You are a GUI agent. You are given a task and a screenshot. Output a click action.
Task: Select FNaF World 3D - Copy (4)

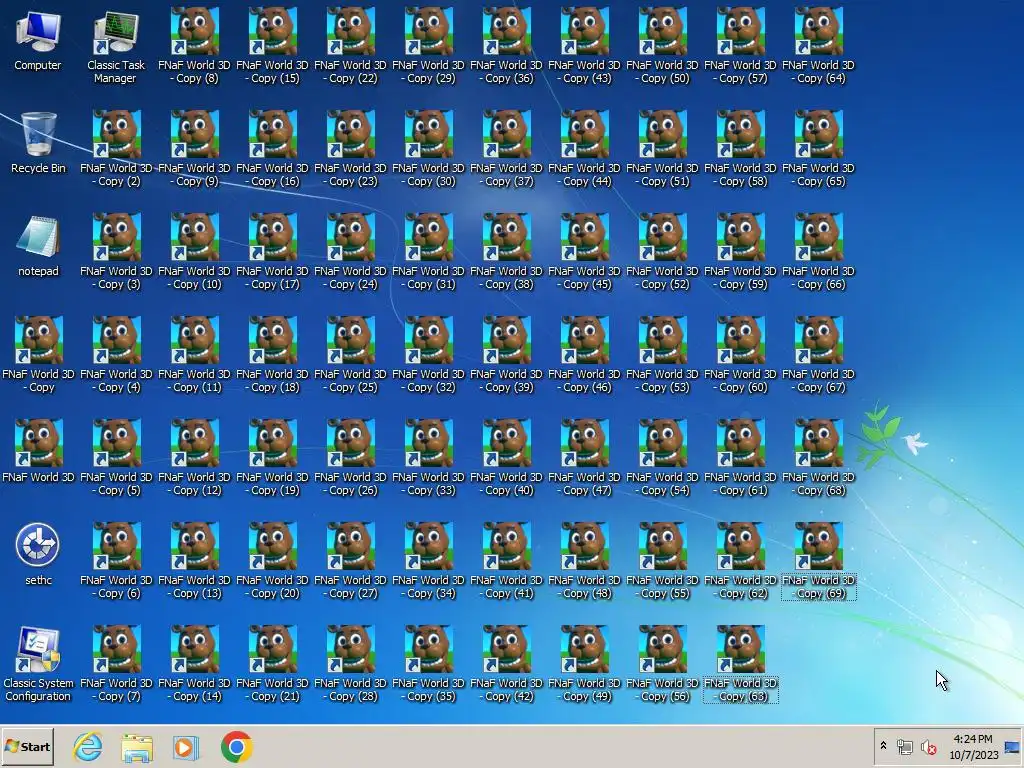116,354
